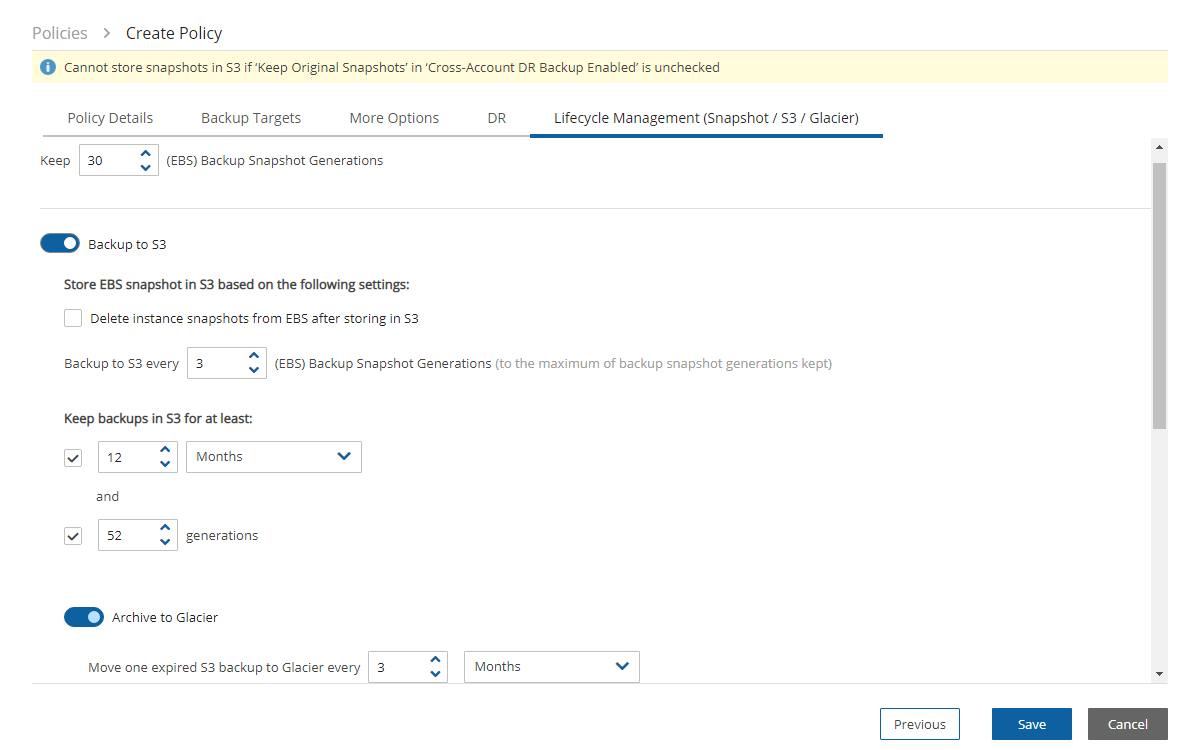Open the Months dropdown for Glacier archiving
Image resolution: width=1200 pixels, height=750 pixels.
[x=552, y=667]
